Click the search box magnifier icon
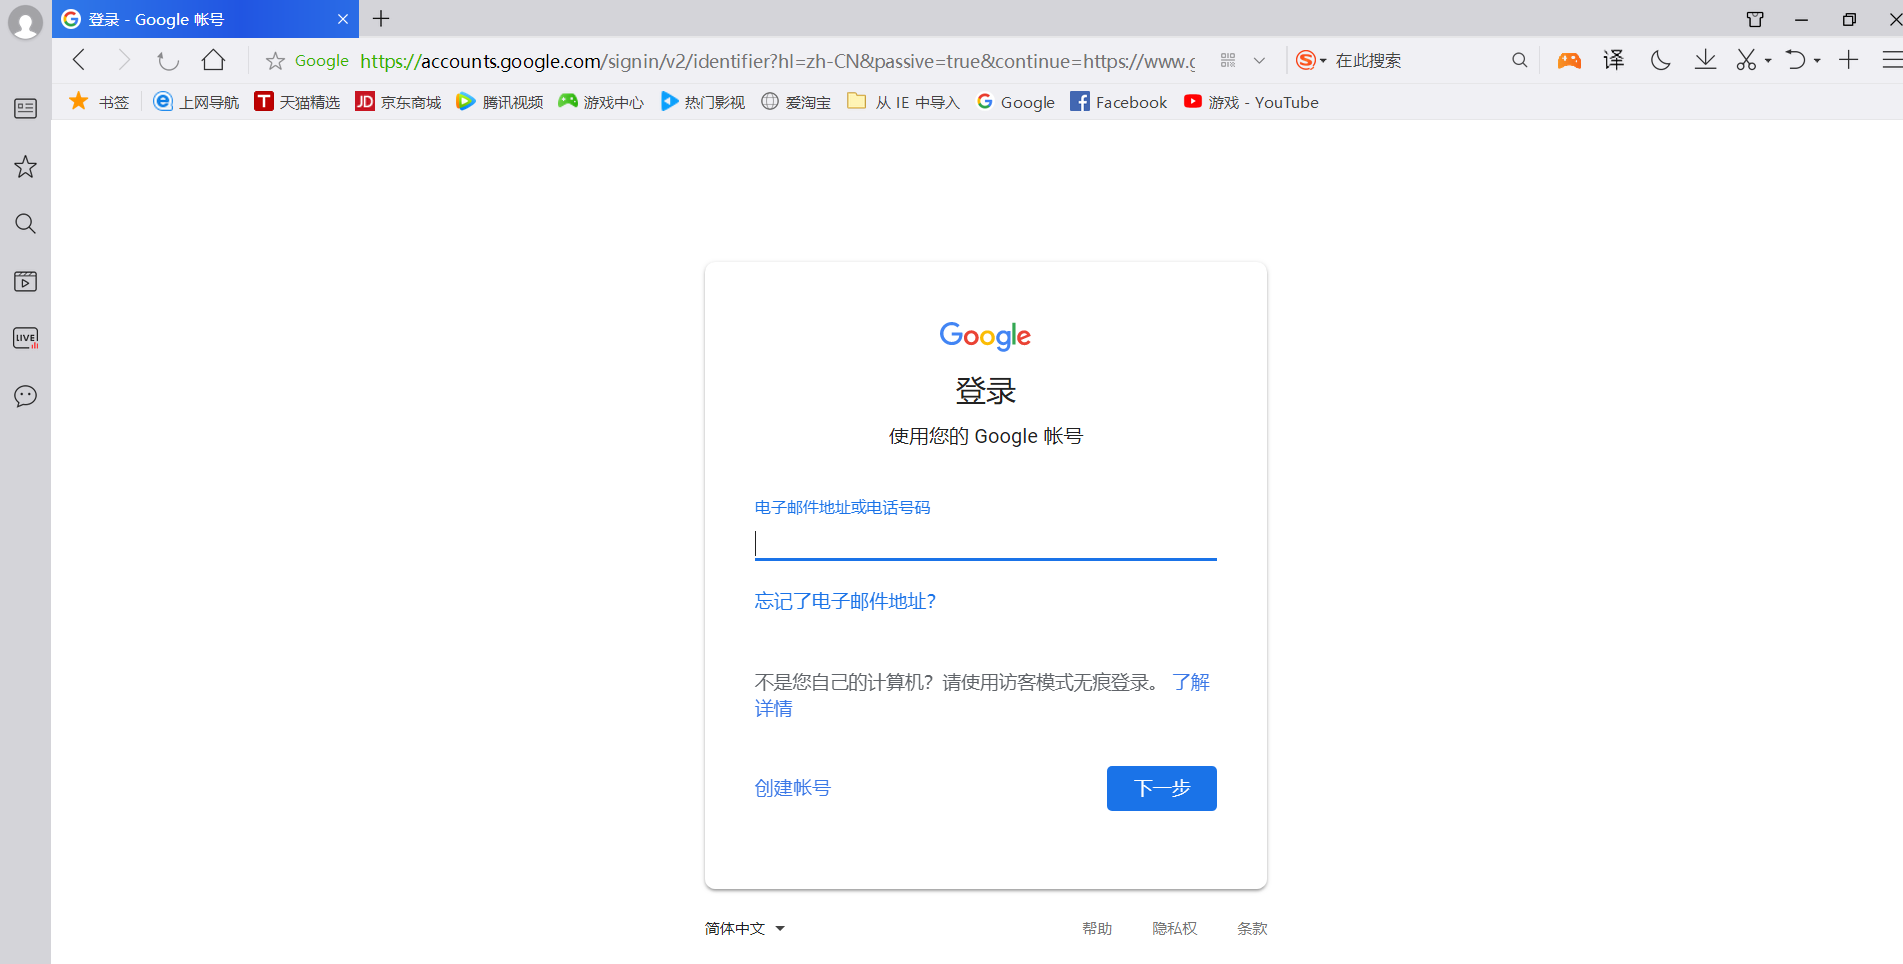The width and height of the screenshot is (1903, 964). [x=1519, y=60]
